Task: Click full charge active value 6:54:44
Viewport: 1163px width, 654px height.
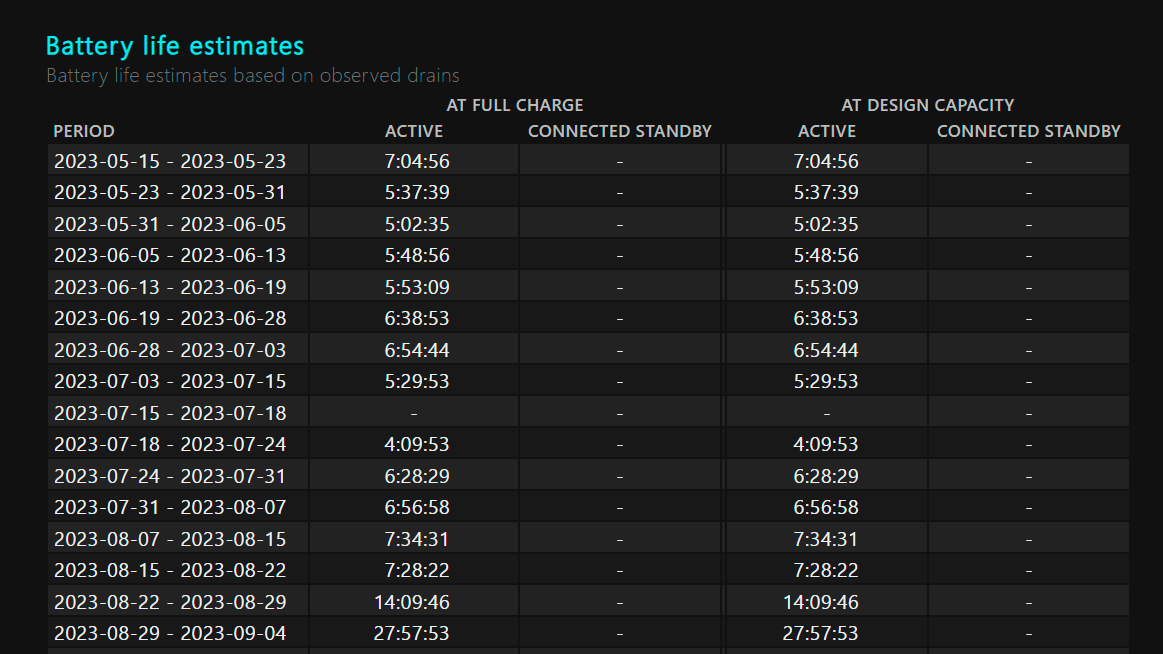Action: pos(417,350)
